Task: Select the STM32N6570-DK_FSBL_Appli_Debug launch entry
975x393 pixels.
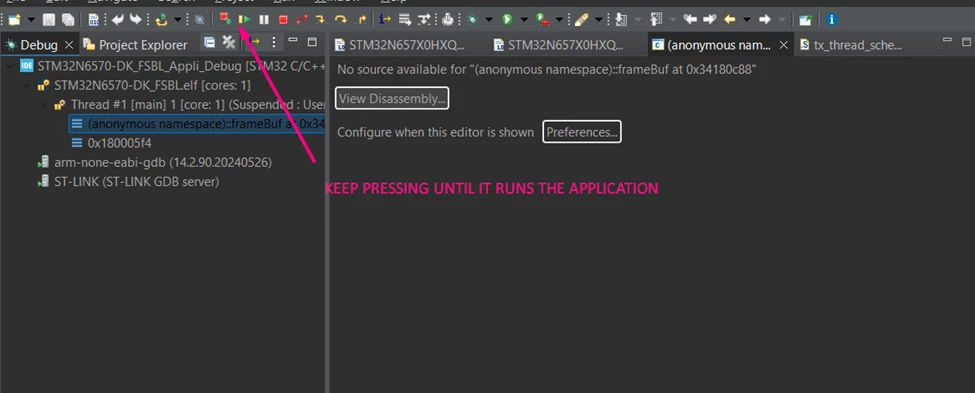Action: [173, 65]
